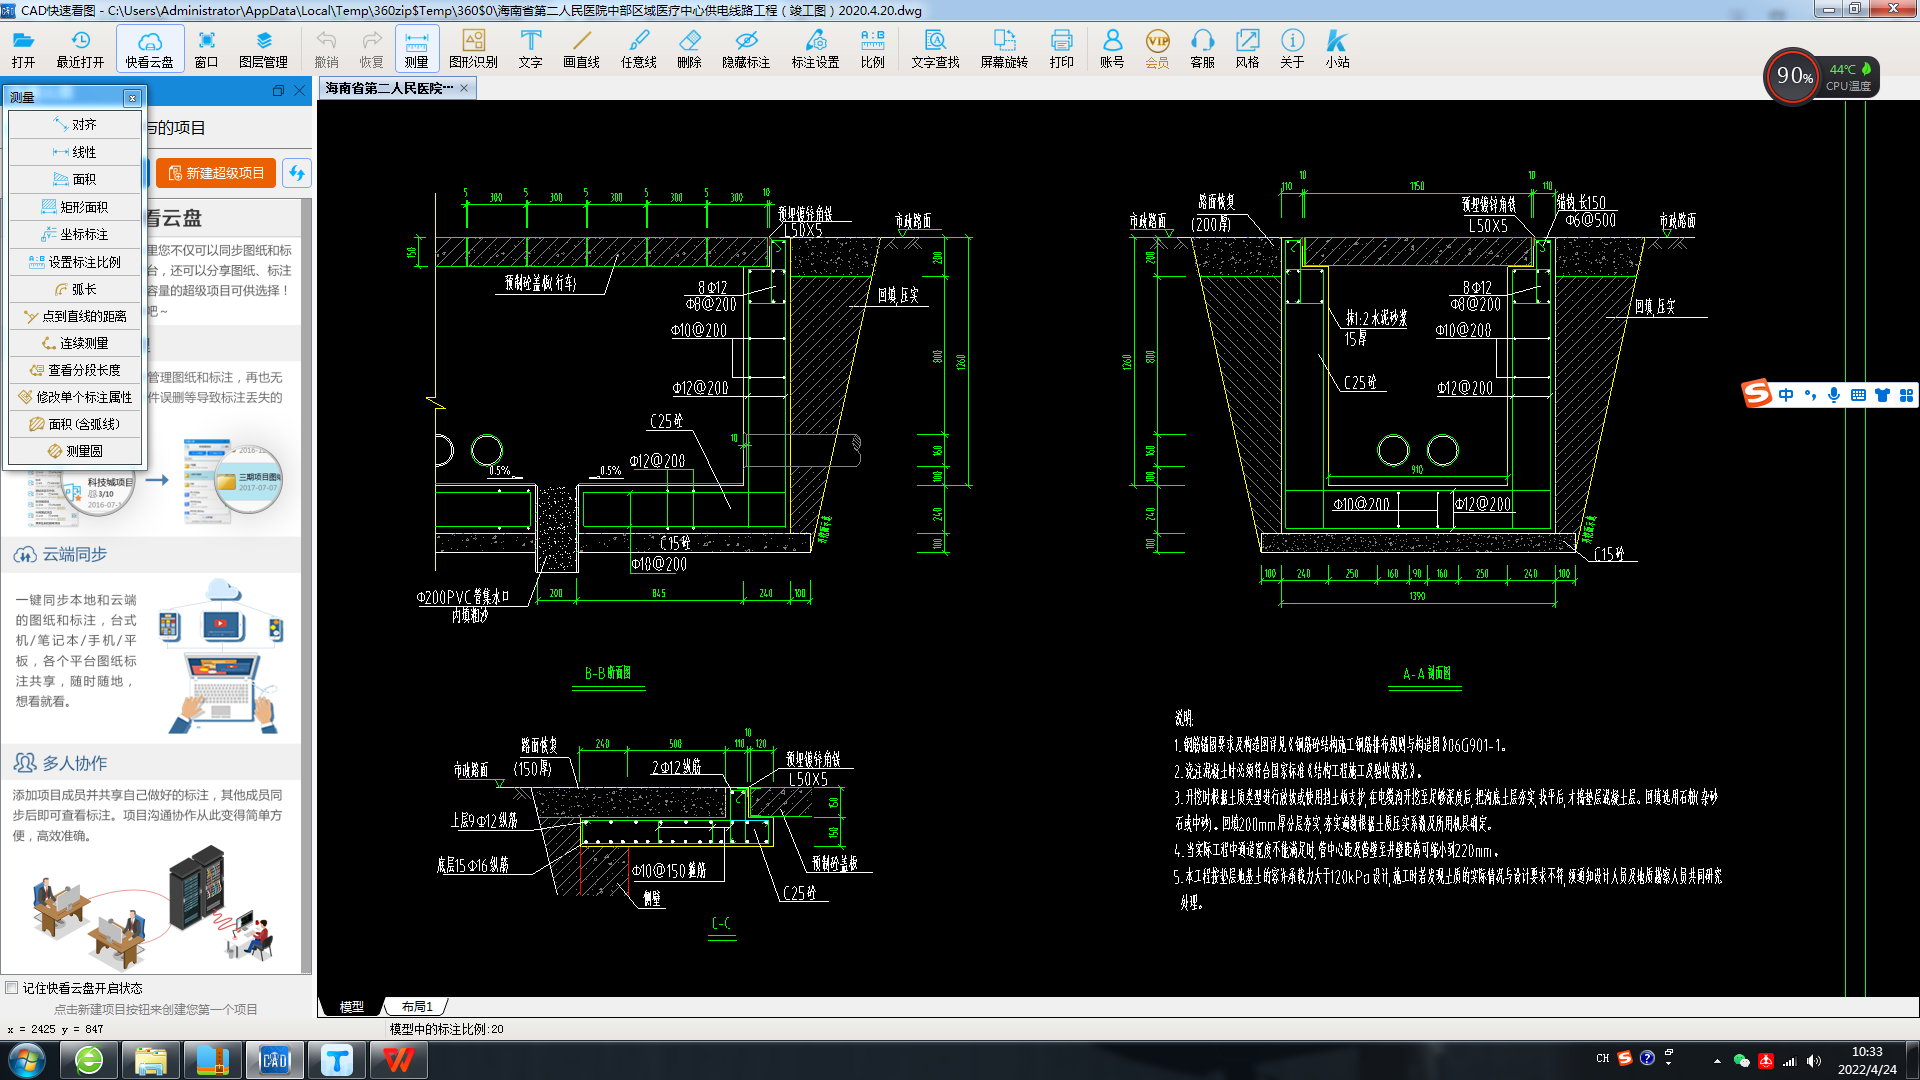Image resolution: width=1920 pixels, height=1080 pixels.
Task: Choose 连续测量 continuous measurement
Action: coord(75,343)
